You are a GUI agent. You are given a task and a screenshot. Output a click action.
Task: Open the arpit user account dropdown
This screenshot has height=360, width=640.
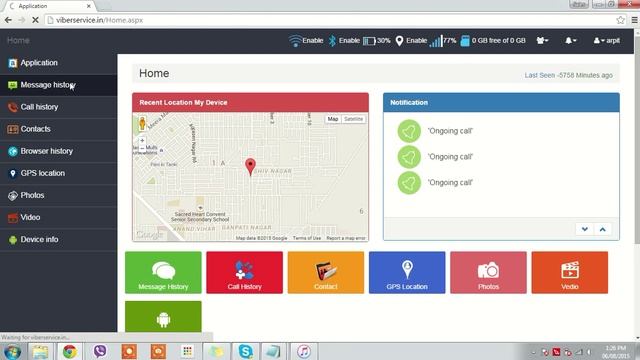tap(607, 40)
